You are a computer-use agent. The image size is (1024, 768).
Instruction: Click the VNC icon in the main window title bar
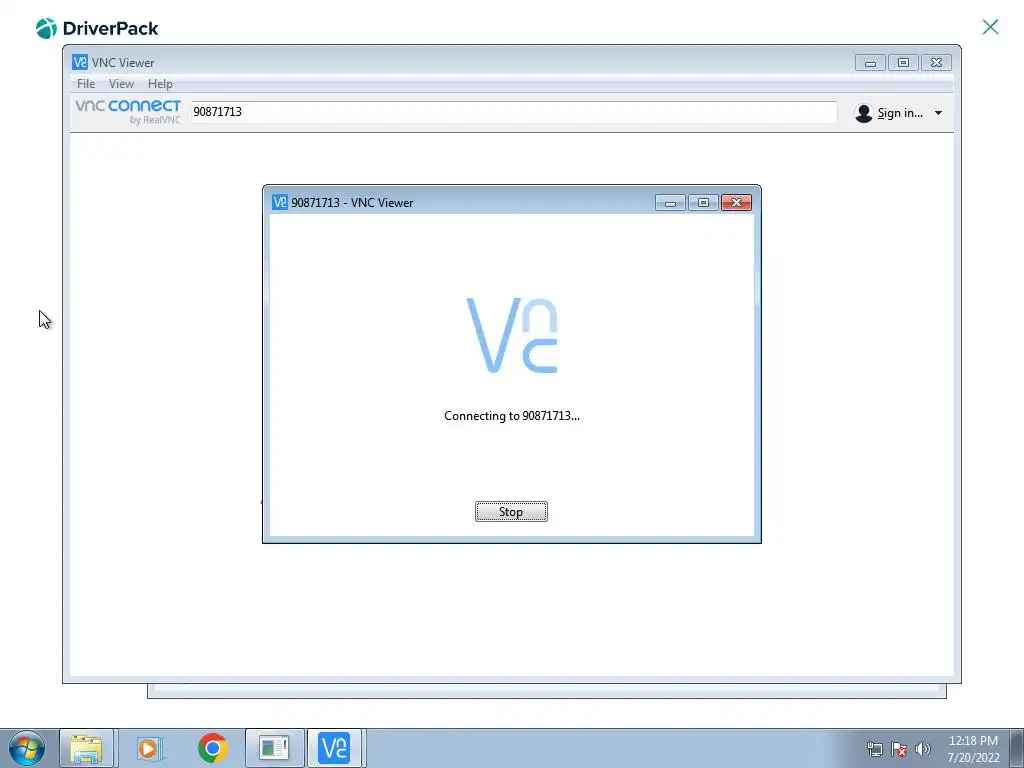point(80,62)
